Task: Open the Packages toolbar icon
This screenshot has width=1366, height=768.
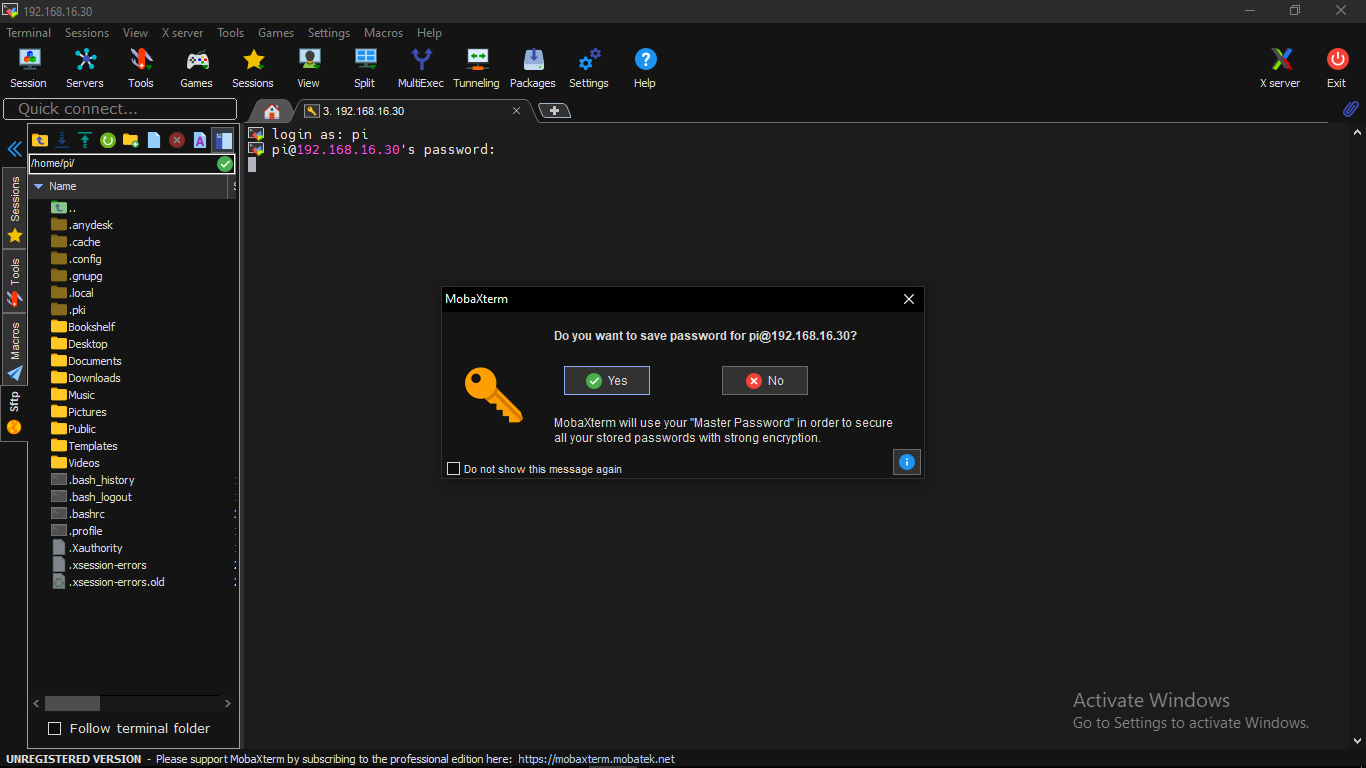Action: coord(533,68)
